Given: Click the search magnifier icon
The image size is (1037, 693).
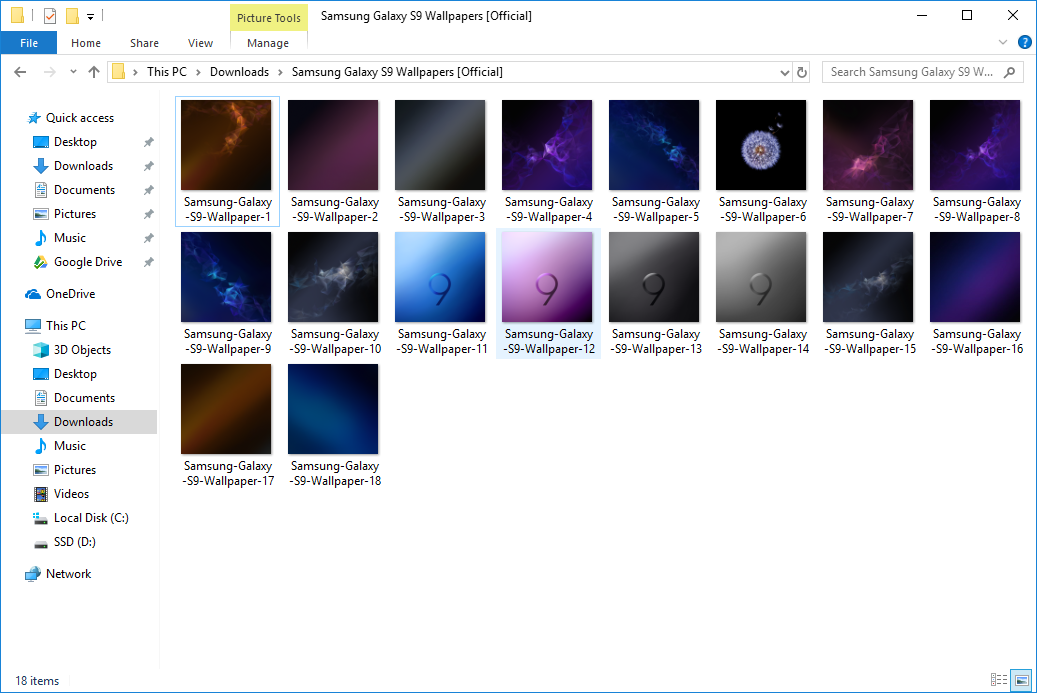Looking at the screenshot, I should (x=1009, y=72).
